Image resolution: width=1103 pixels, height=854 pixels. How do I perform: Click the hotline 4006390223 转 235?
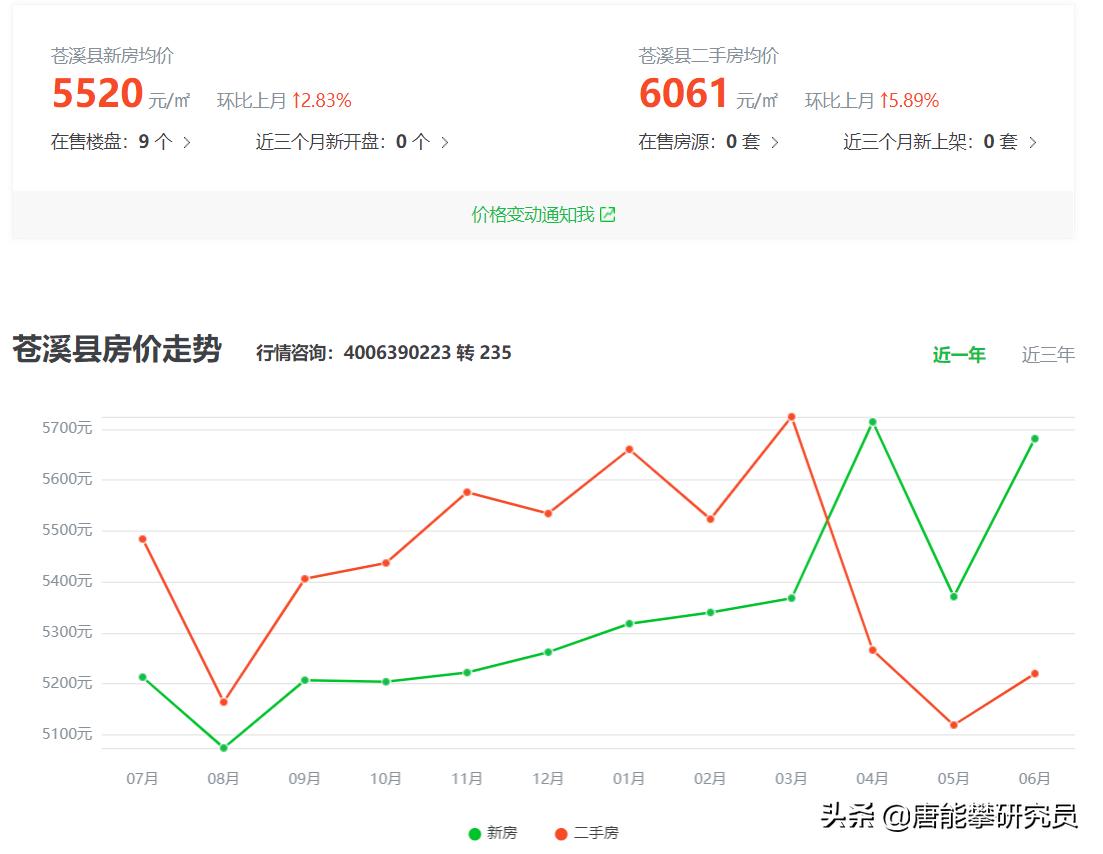click(x=427, y=352)
